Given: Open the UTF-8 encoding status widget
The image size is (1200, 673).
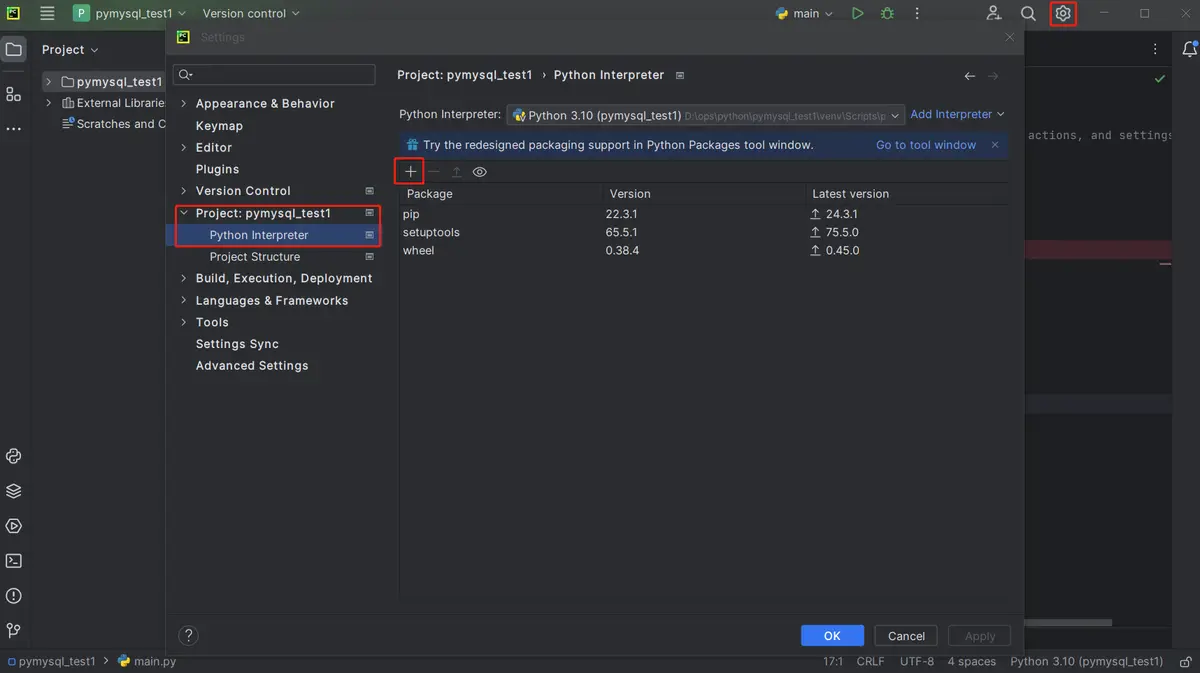Looking at the screenshot, I should [917, 662].
